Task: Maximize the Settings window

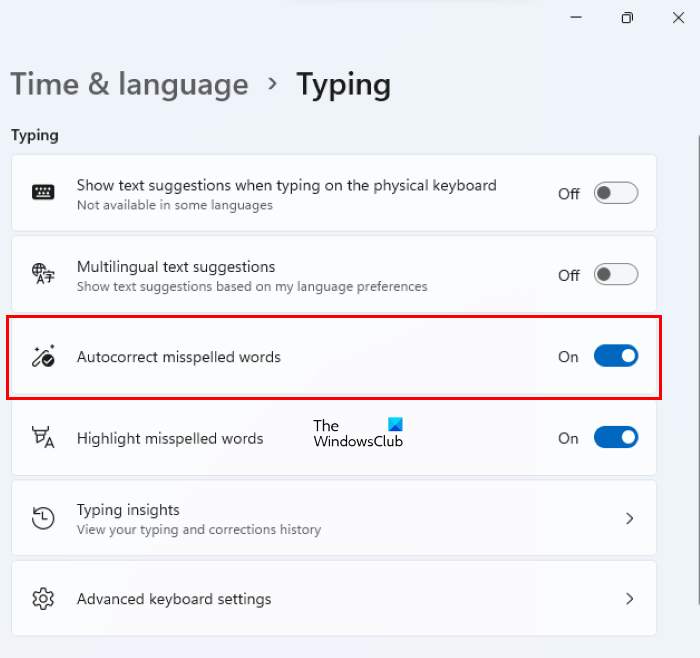Action: (627, 18)
